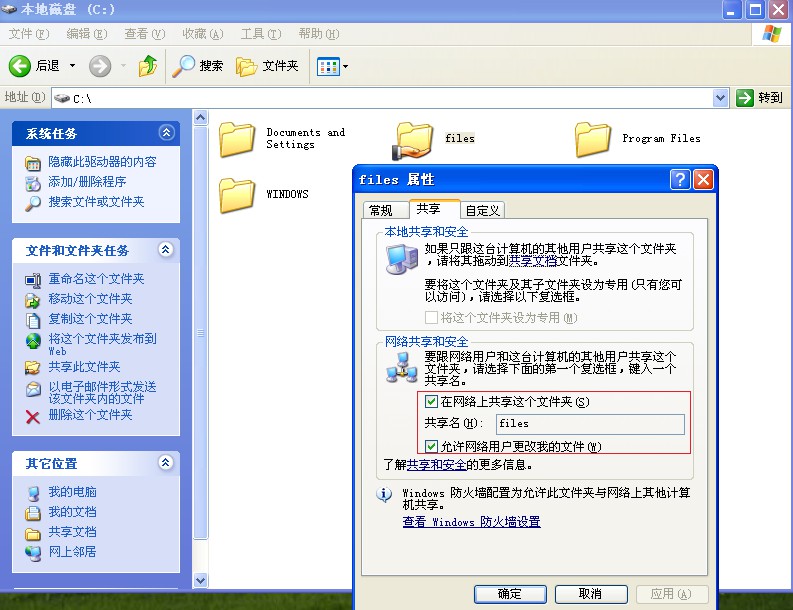Open the View (查看) menu

click(x=145, y=34)
